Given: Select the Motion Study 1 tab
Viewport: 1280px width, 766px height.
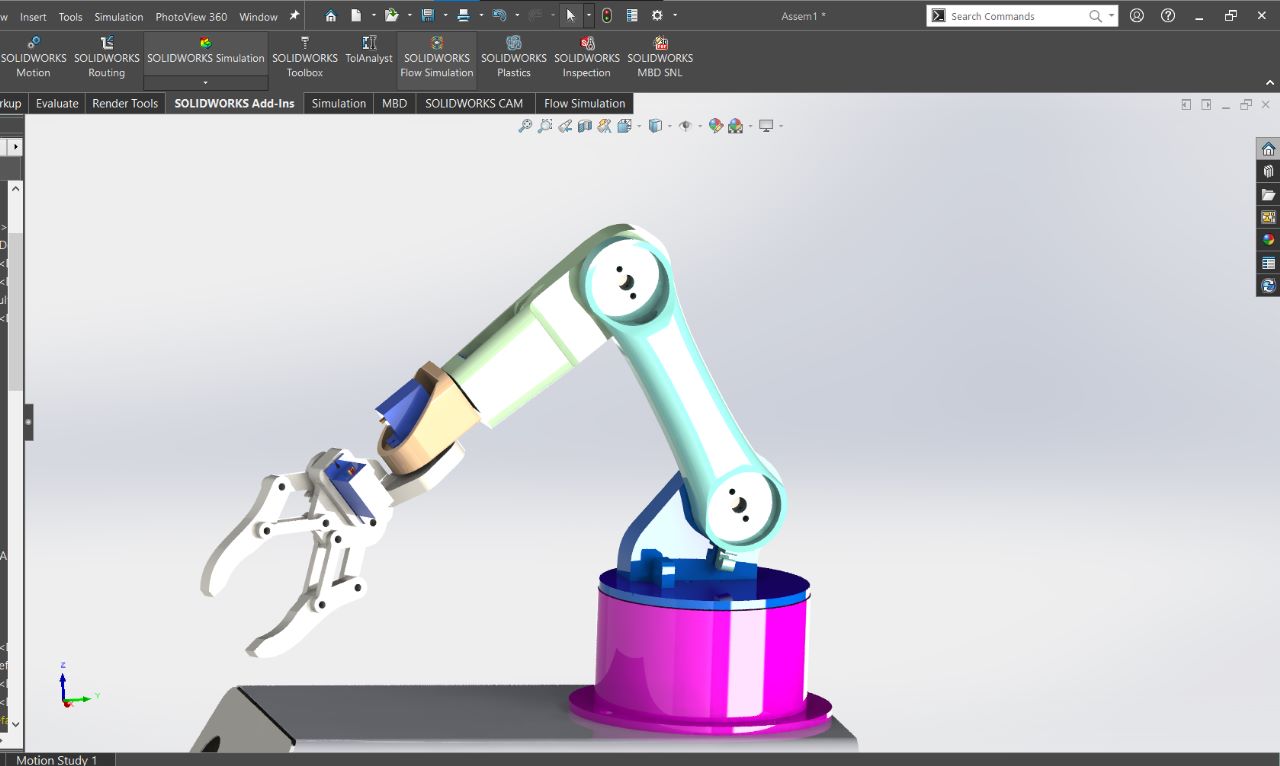Looking at the screenshot, I should [57, 760].
